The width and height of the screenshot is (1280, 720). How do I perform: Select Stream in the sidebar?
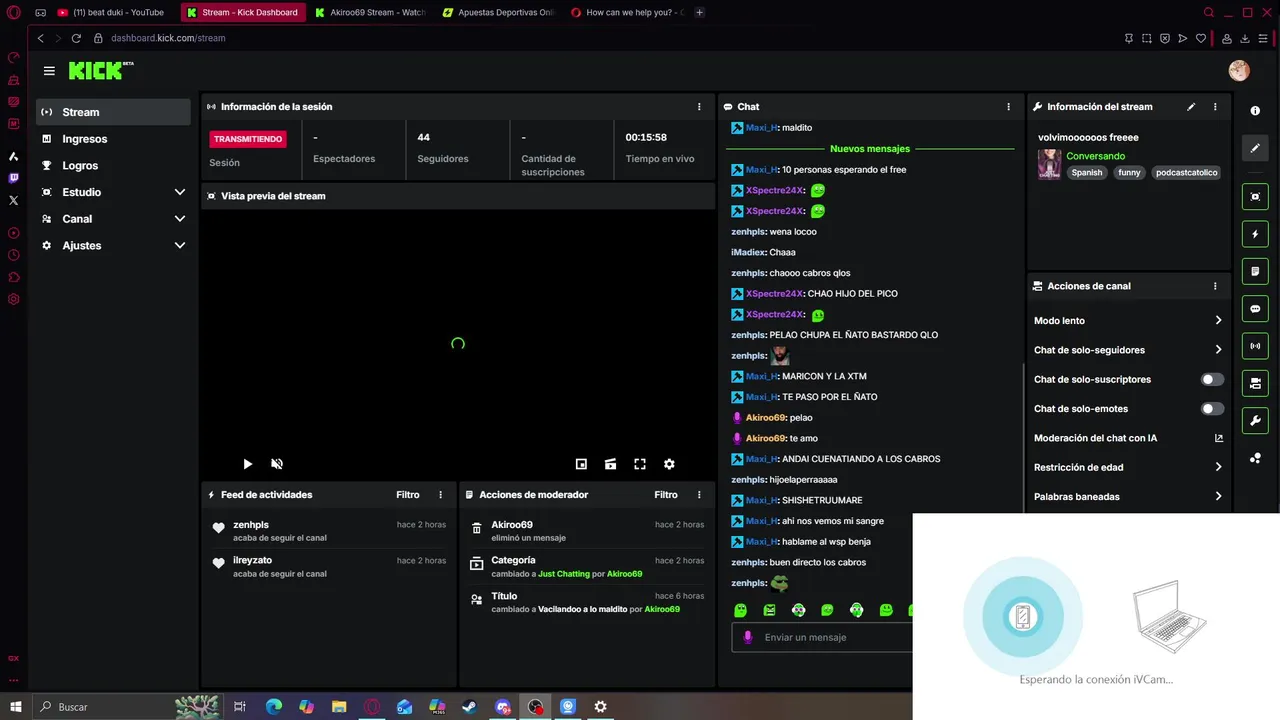tap(113, 112)
